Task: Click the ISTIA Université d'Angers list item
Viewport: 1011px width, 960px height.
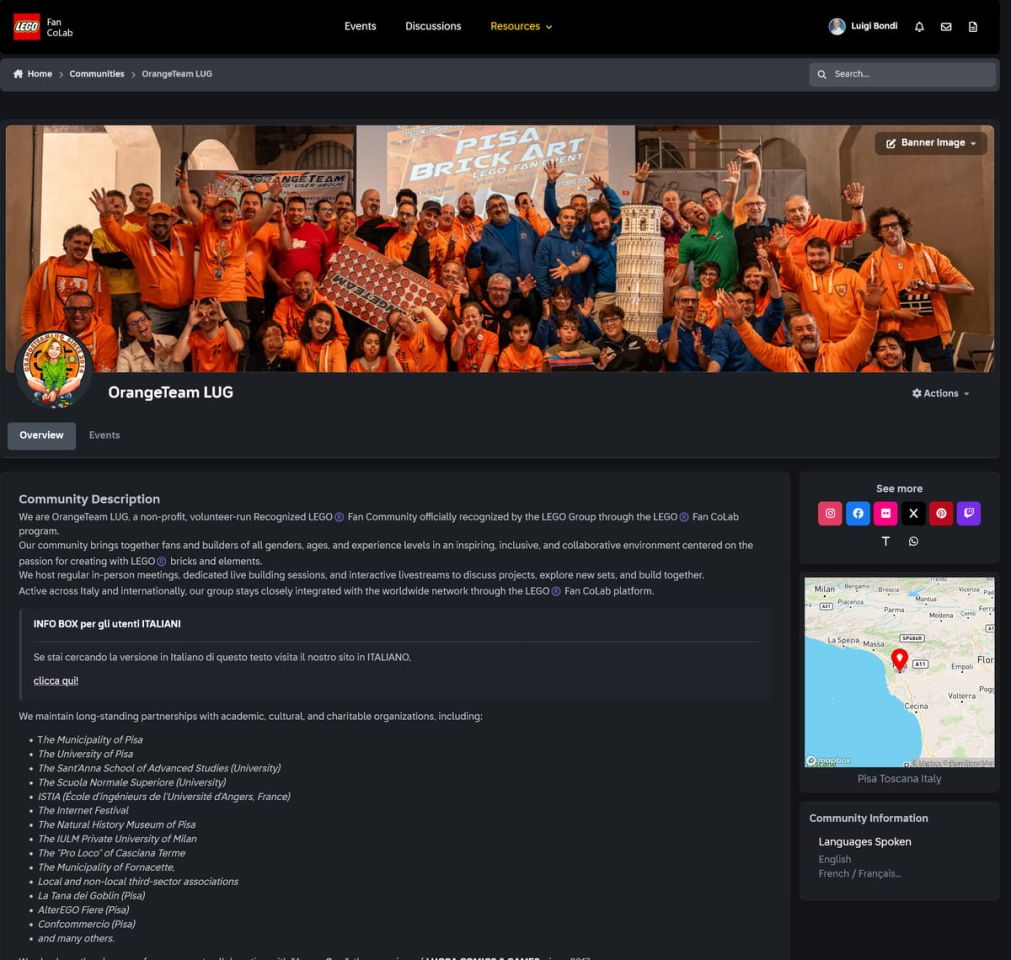Action: click(164, 796)
